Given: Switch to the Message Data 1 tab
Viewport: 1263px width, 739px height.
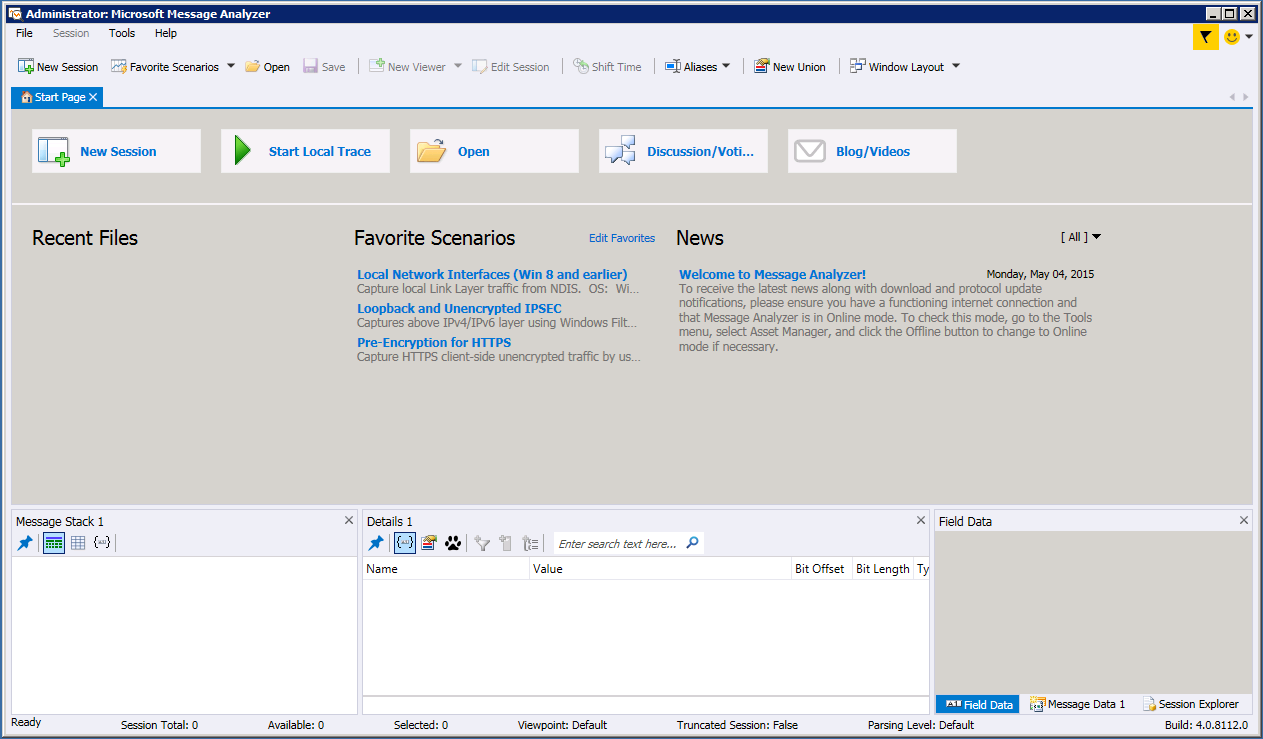Looking at the screenshot, I should [1077, 704].
